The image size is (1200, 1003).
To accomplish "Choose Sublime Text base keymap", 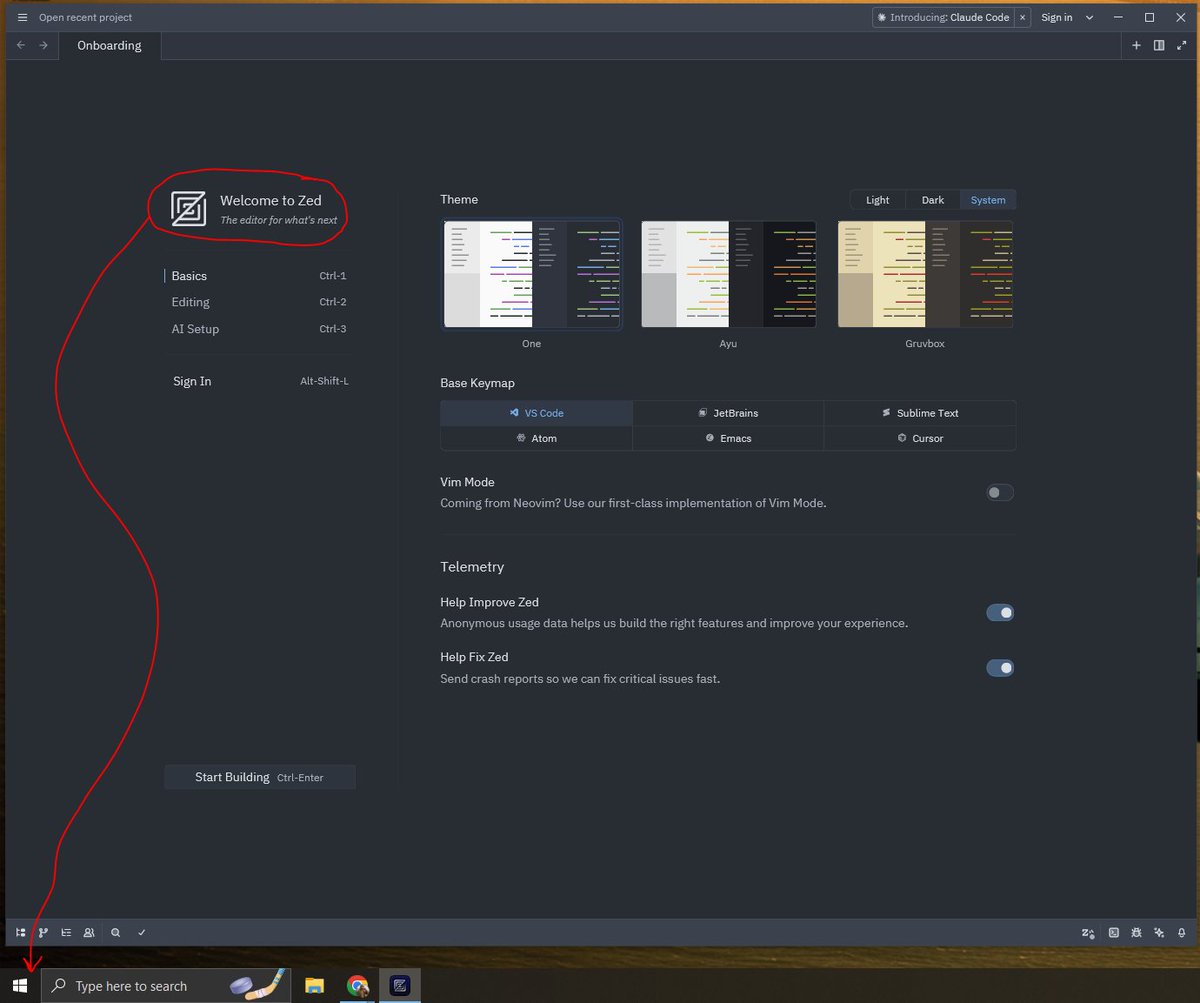I will pos(920,413).
